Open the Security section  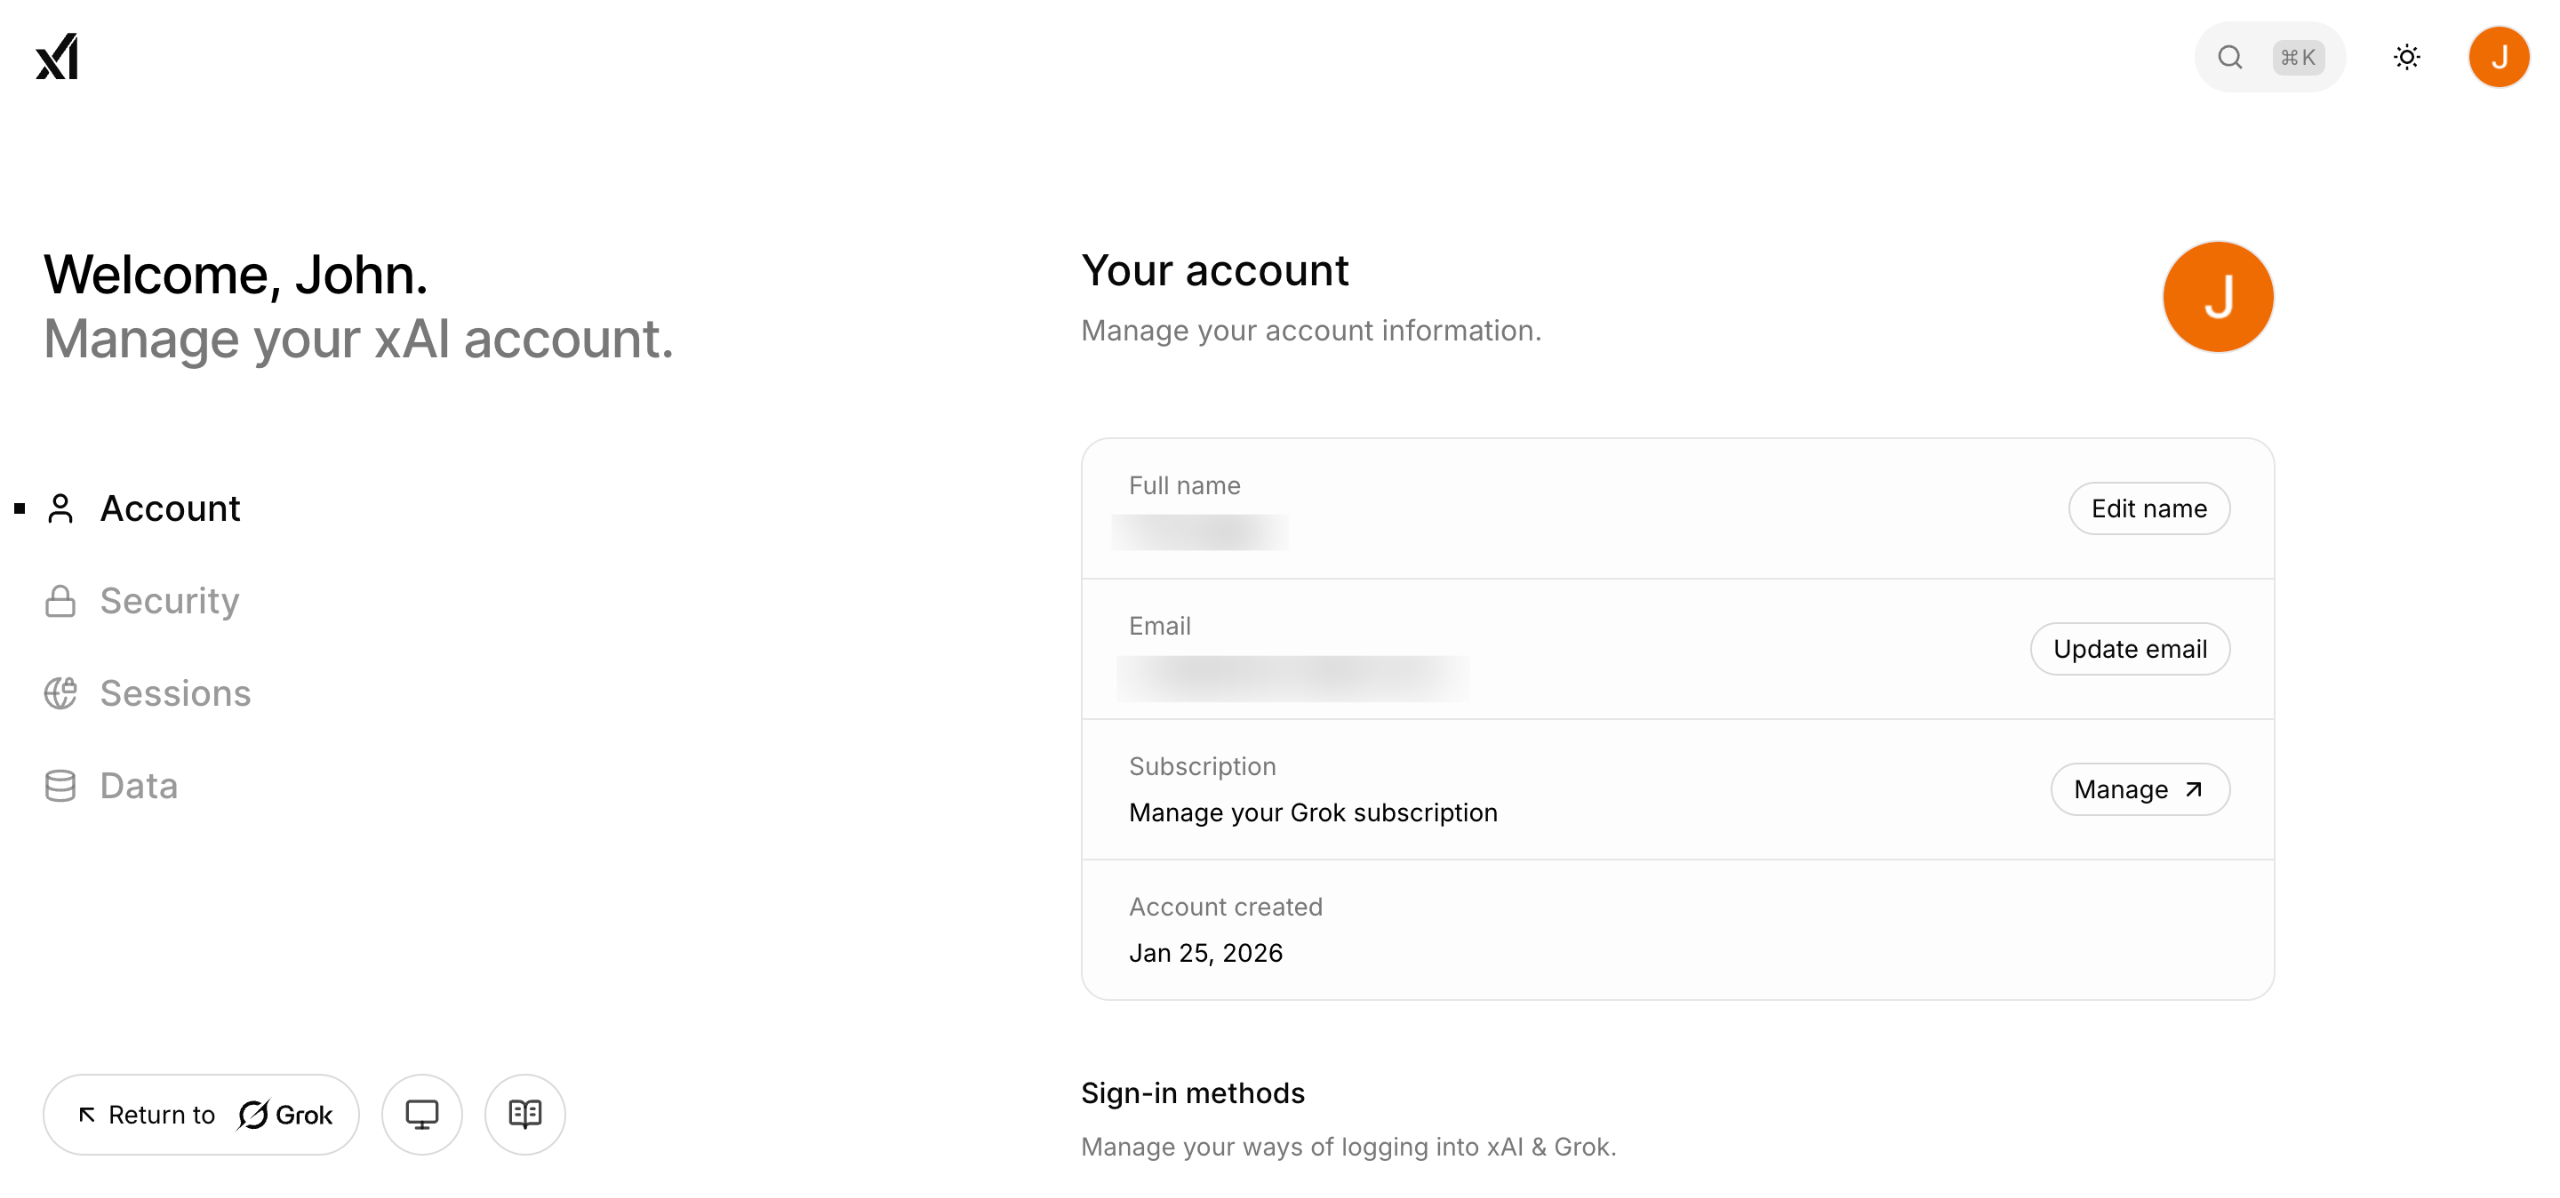coord(169,600)
